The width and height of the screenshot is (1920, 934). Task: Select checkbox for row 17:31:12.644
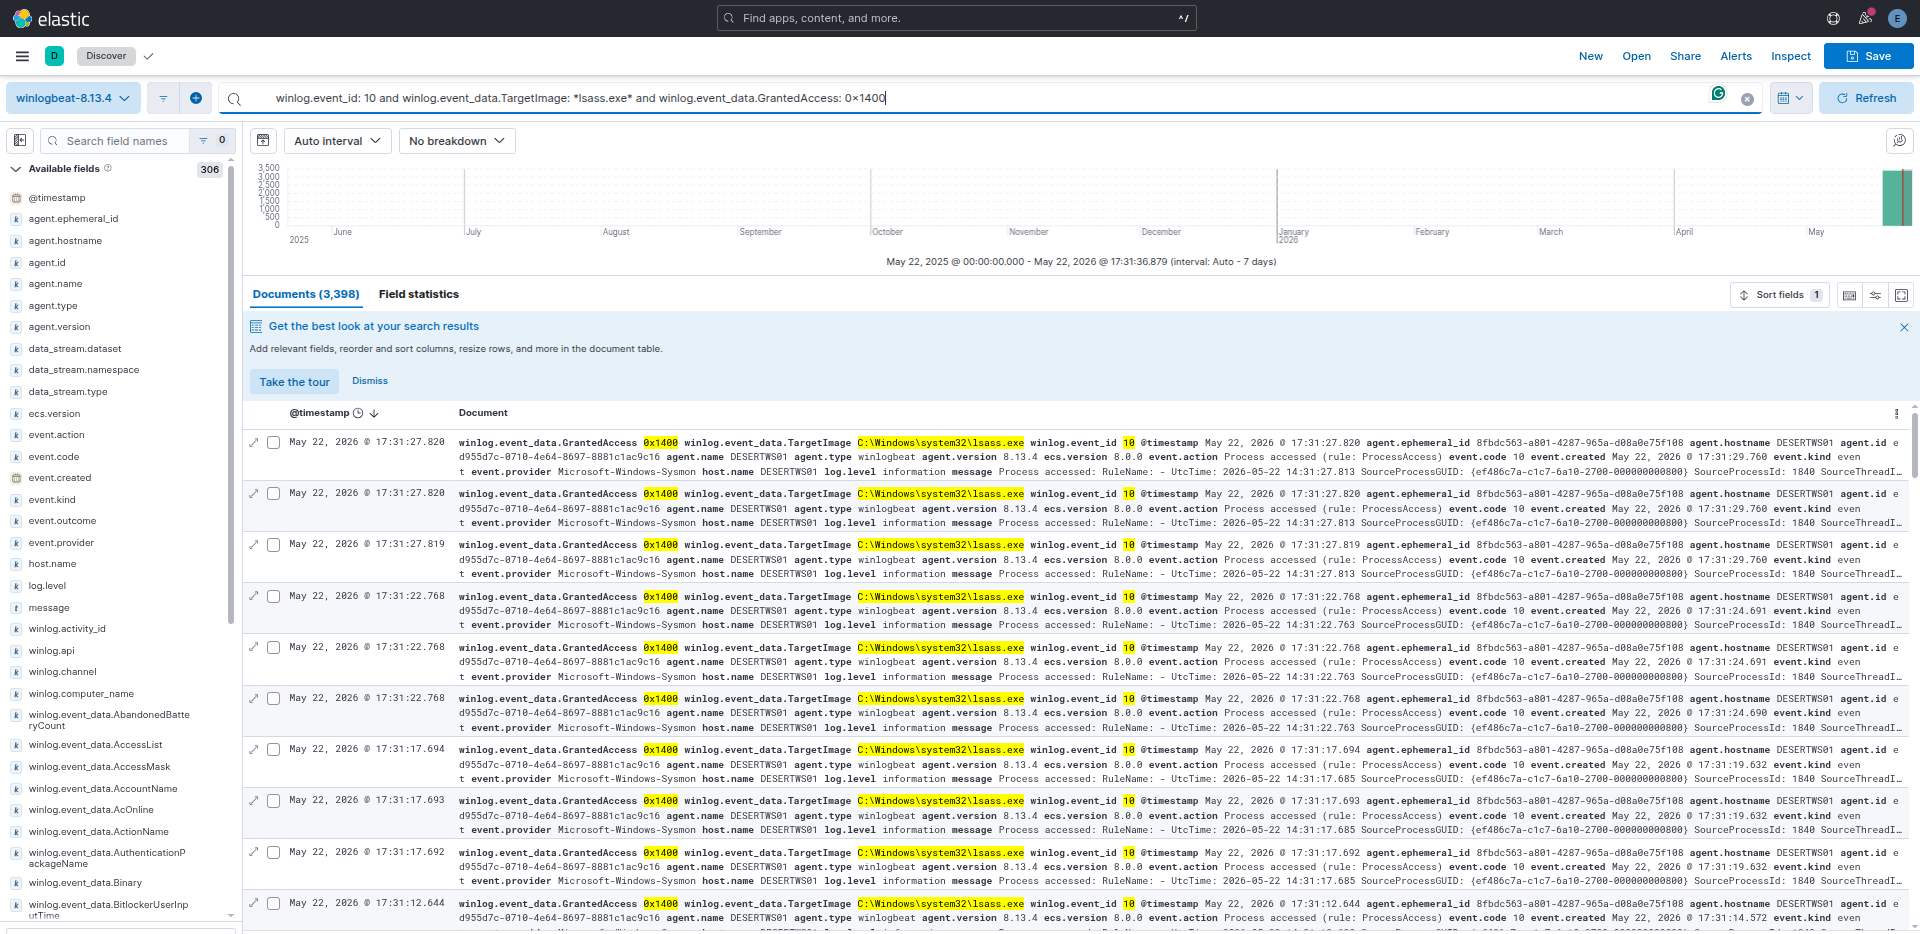click(x=273, y=903)
